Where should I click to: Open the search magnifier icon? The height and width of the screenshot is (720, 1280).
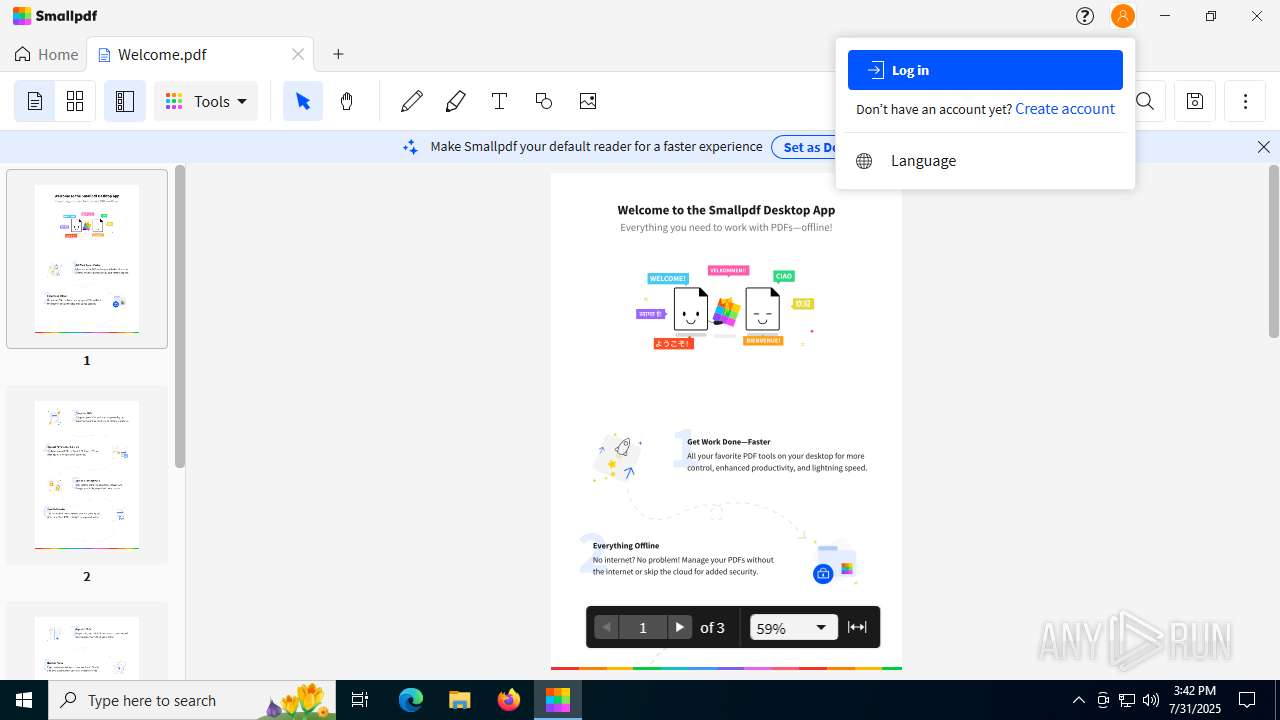point(1145,101)
